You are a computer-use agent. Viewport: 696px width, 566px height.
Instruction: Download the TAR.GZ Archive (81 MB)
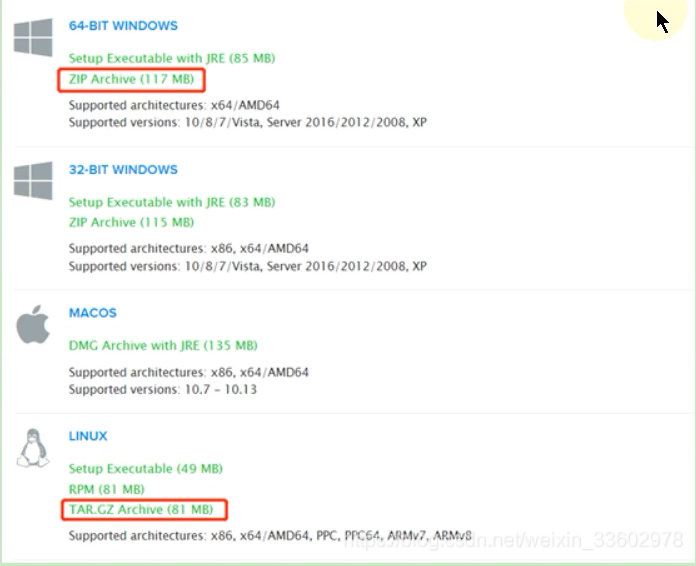click(141, 509)
